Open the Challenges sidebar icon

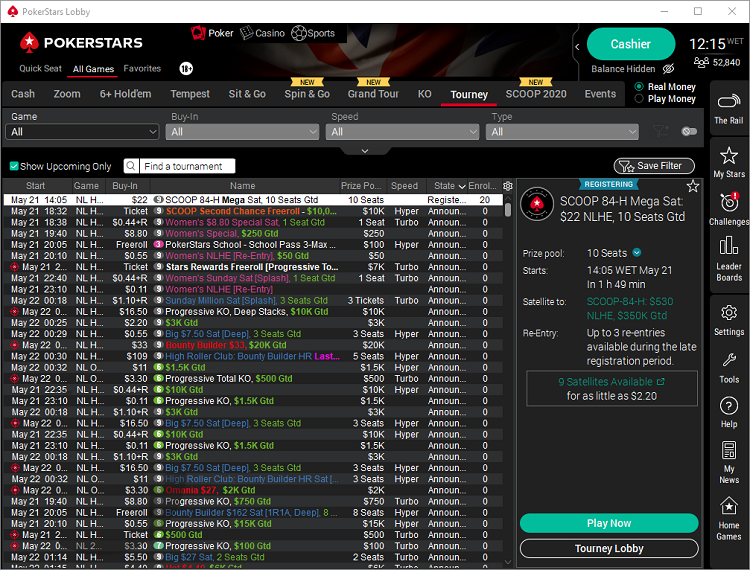[728, 208]
